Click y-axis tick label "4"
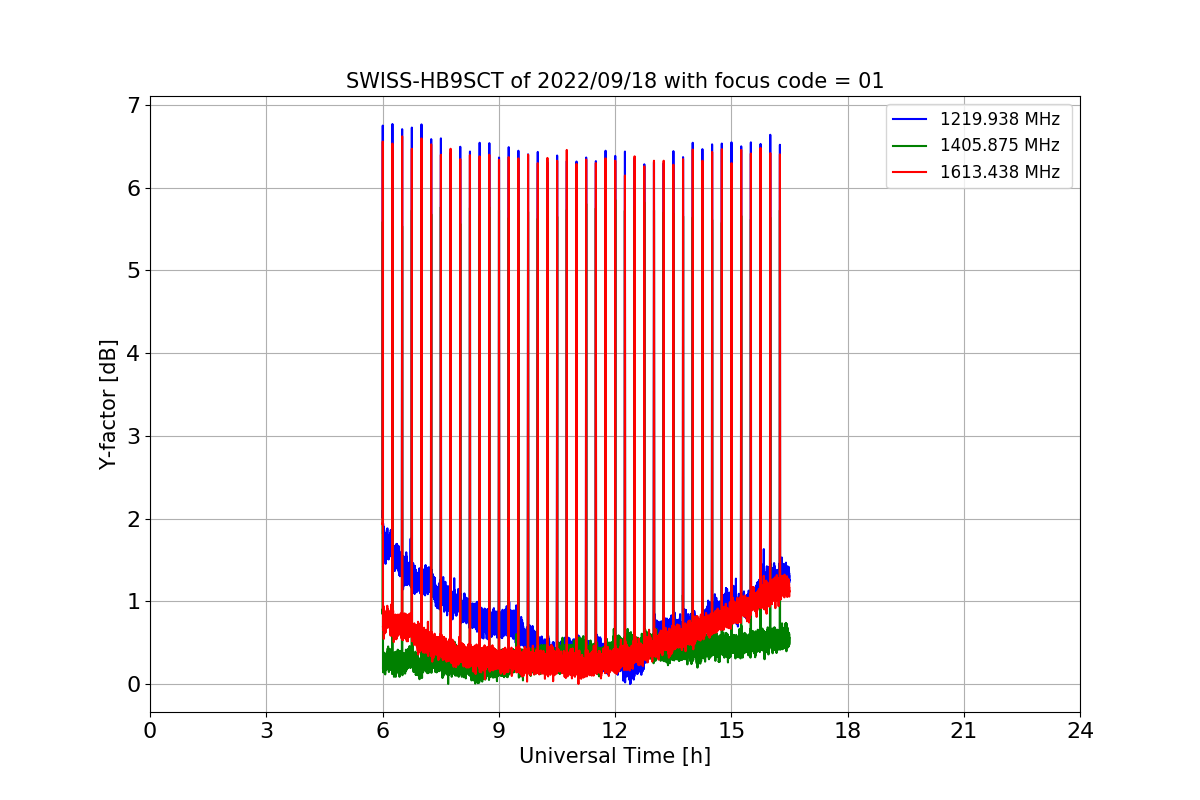 pos(134,354)
